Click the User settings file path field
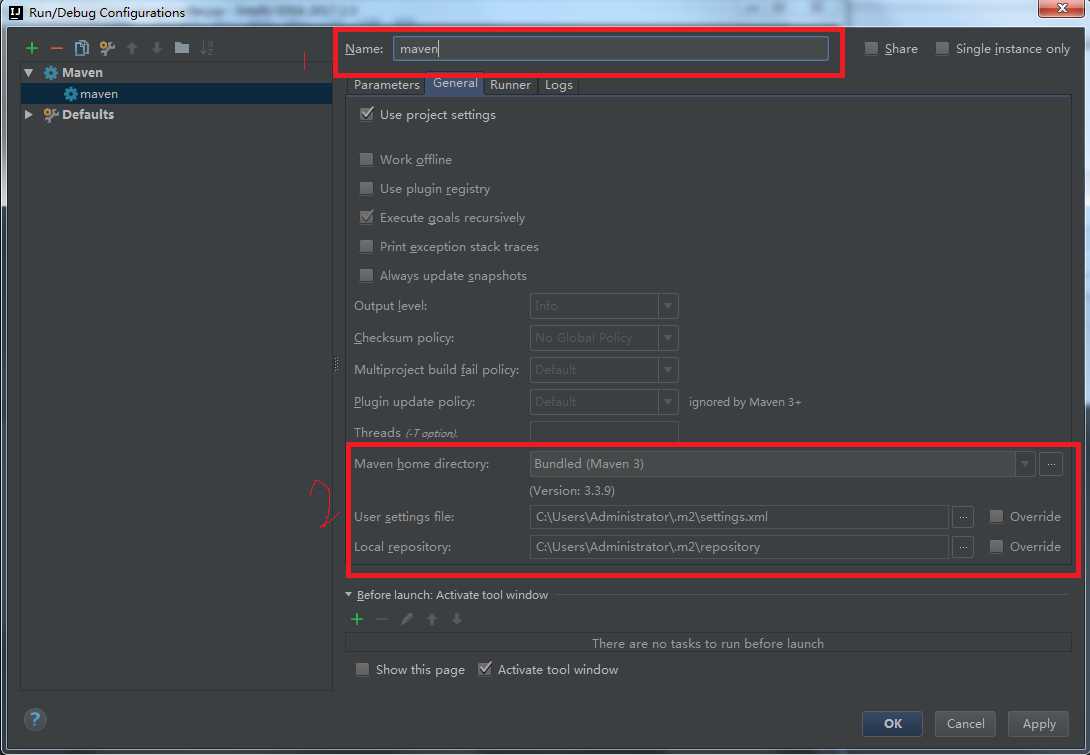Image resolution: width=1090 pixels, height=755 pixels. [x=739, y=517]
